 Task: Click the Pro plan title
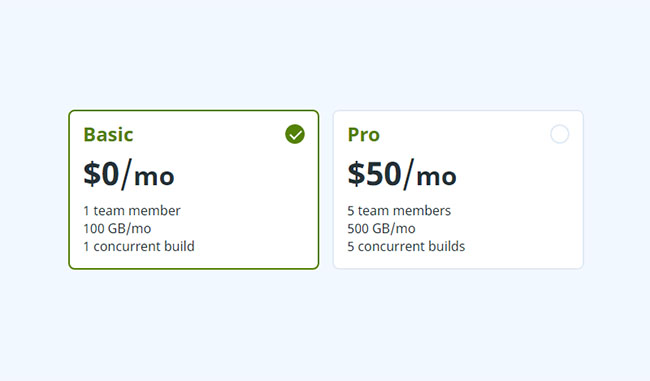(364, 134)
